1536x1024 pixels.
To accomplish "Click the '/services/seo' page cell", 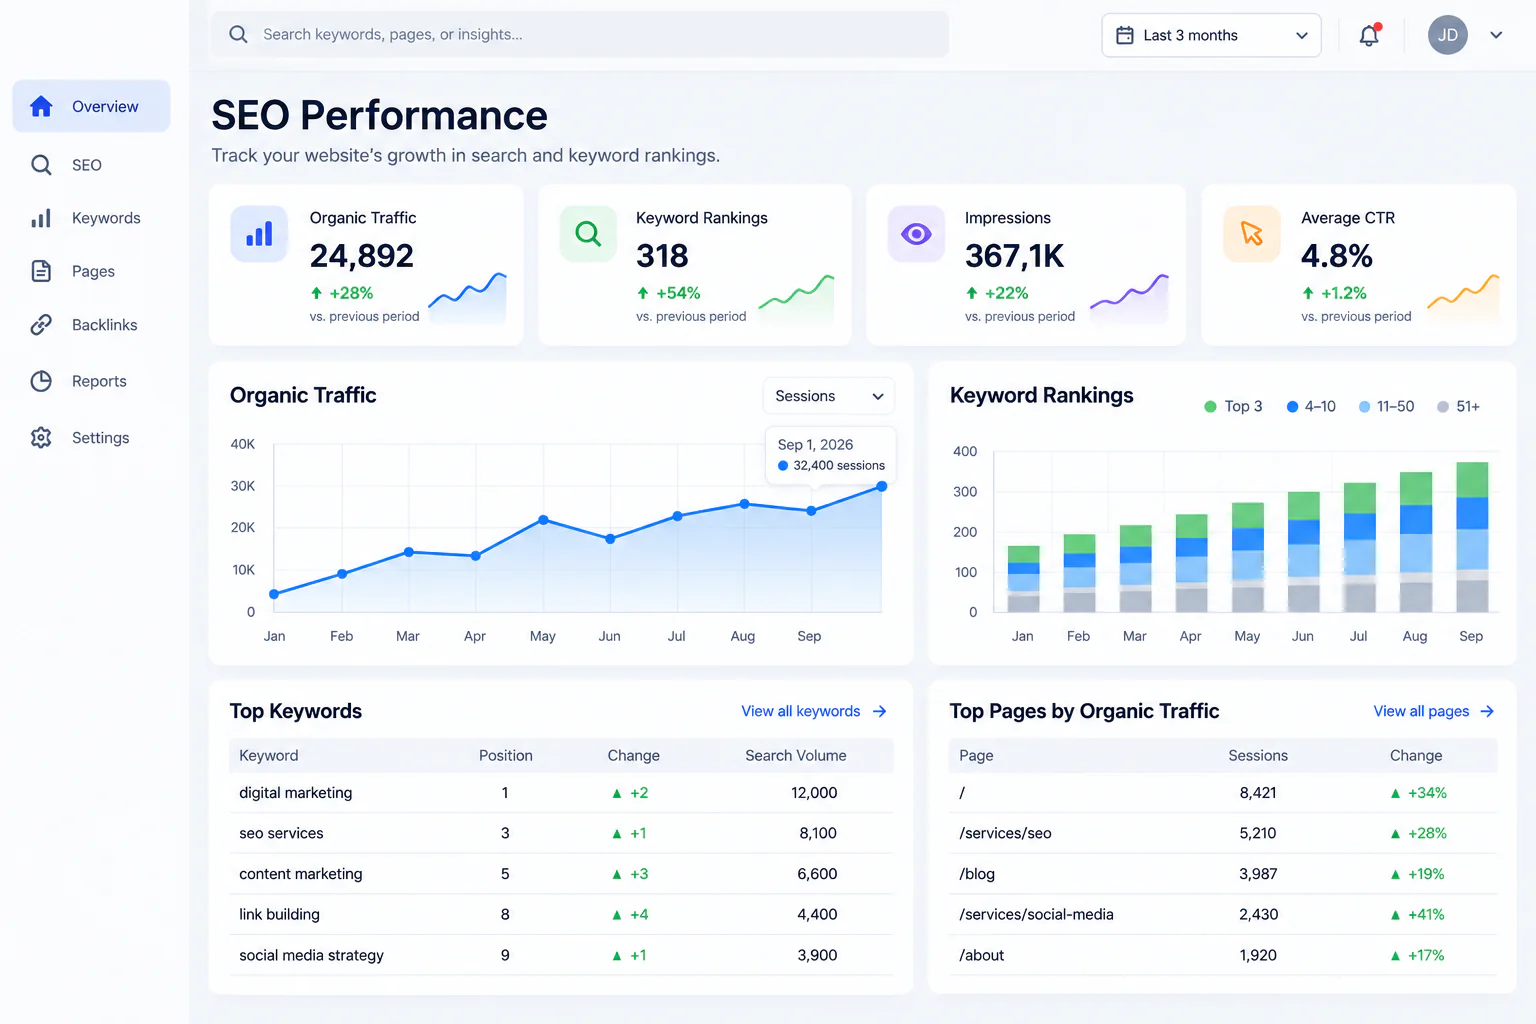I will point(1005,833).
